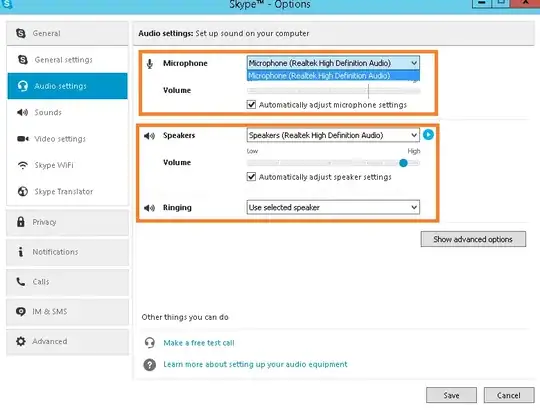Open Skype WiFi settings
The height and width of the screenshot is (410, 540).
pyautogui.click(x=67, y=165)
